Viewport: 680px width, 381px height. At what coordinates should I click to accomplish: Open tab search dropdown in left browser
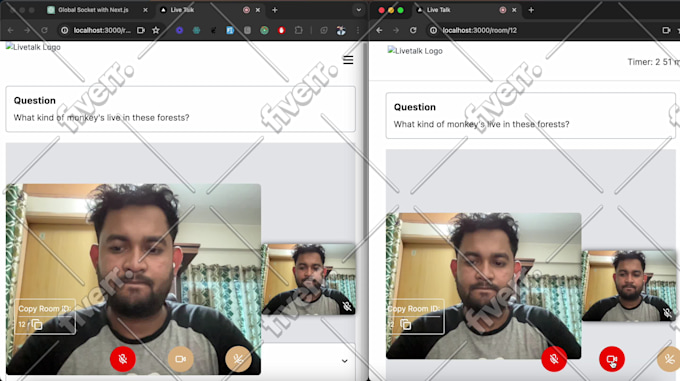click(x=359, y=10)
